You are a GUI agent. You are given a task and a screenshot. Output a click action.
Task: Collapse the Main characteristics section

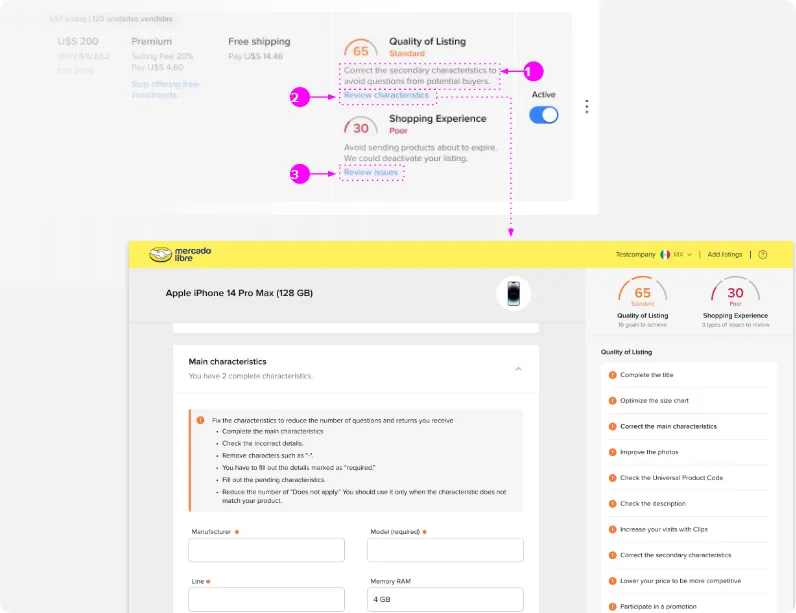(518, 369)
